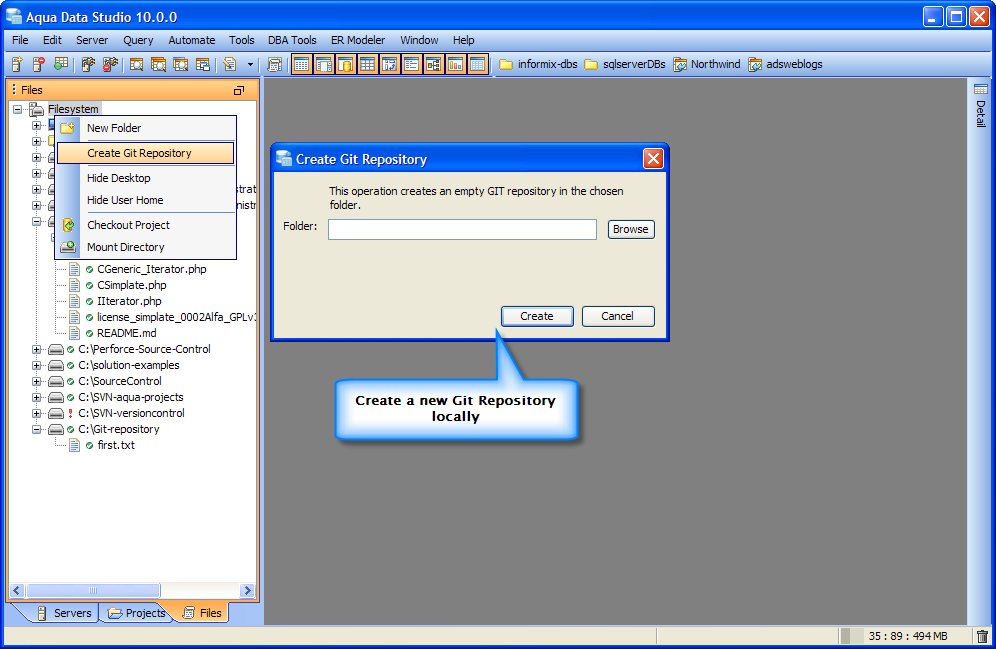Click the highlighted bar chart icon
Viewport: 996px width, 649px height.
pos(455,64)
